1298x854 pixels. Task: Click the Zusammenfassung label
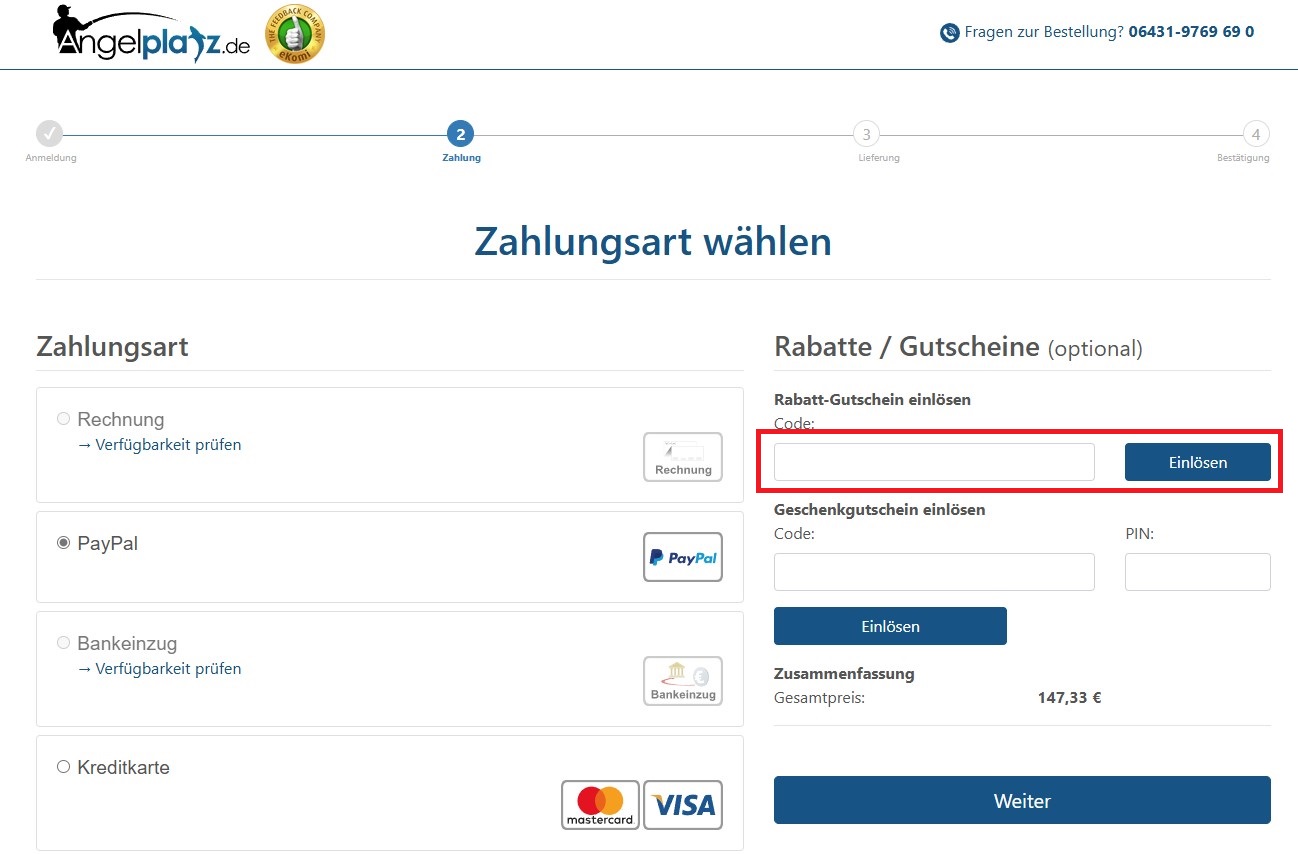pyautogui.click(x=844, y=674)
